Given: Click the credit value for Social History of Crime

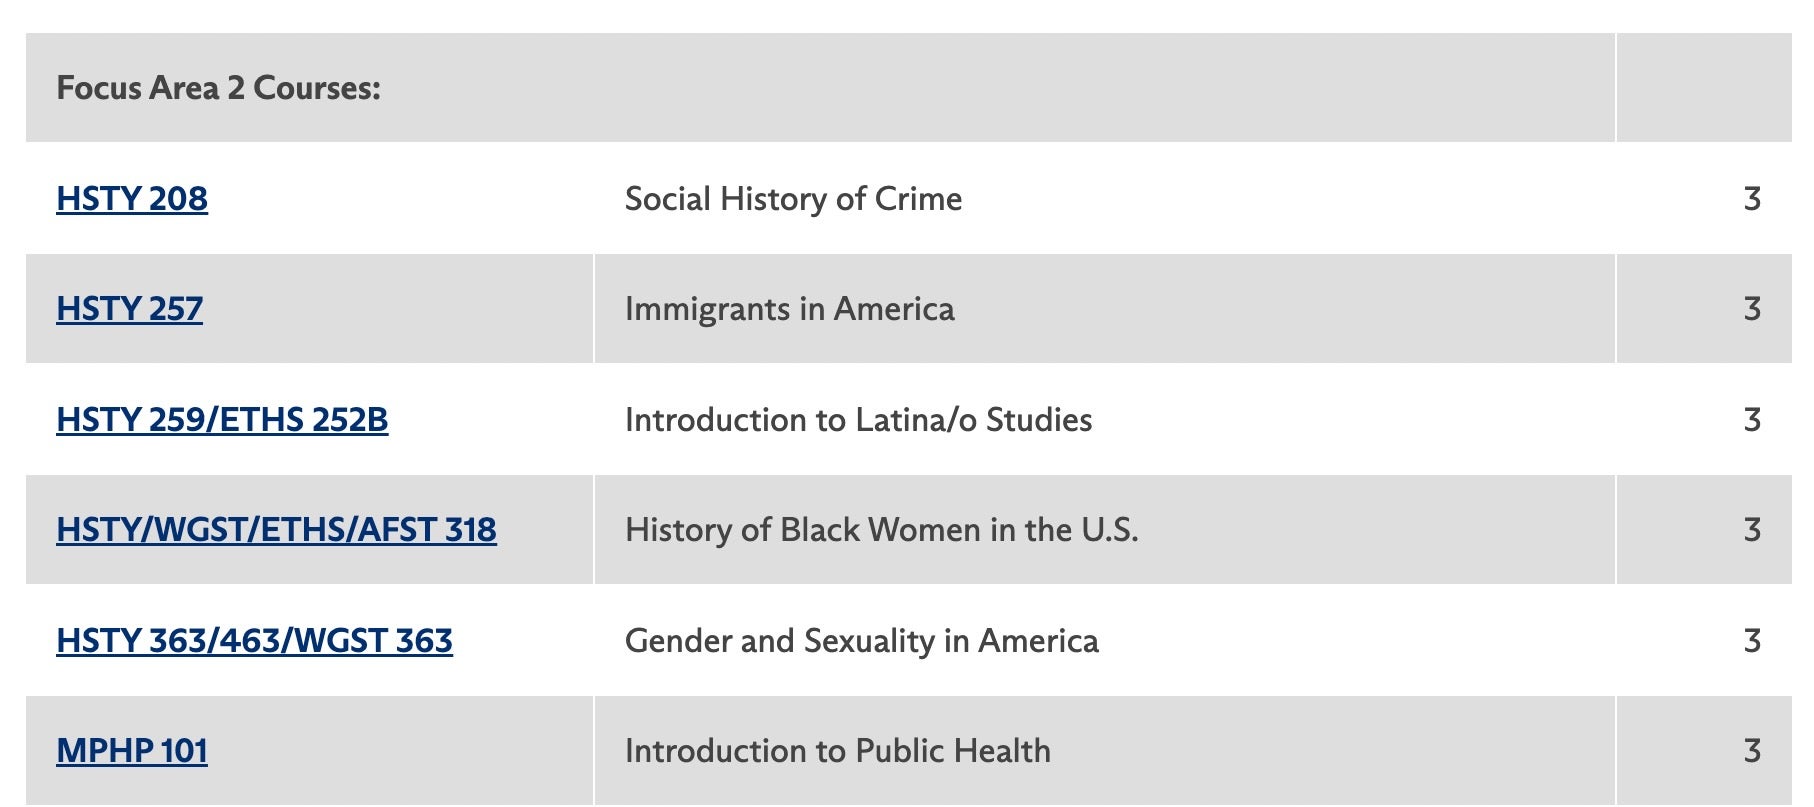Looking at the screenshot, I should point(1751,199).
